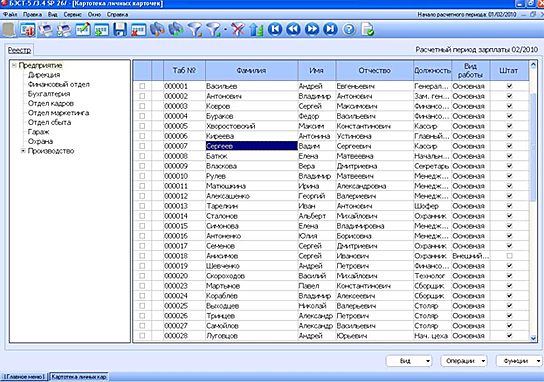
Task: Click the edit record pencil icon
Action: 83,29
